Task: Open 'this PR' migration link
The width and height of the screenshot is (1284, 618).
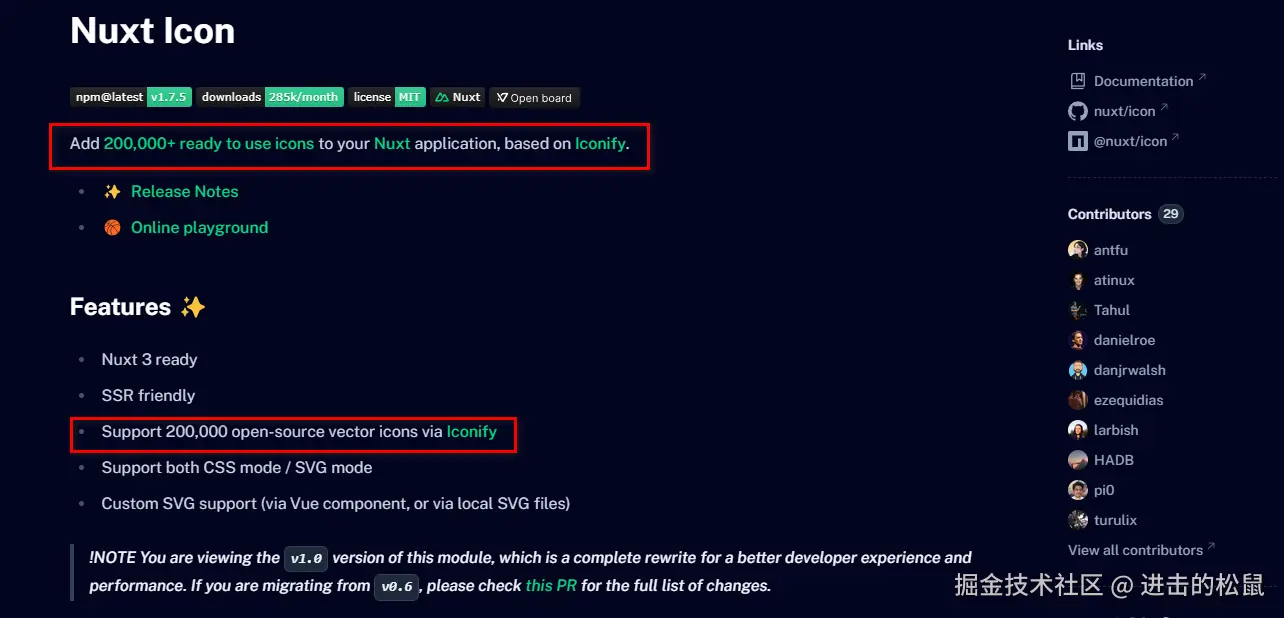Action: [x=551, y=585]
